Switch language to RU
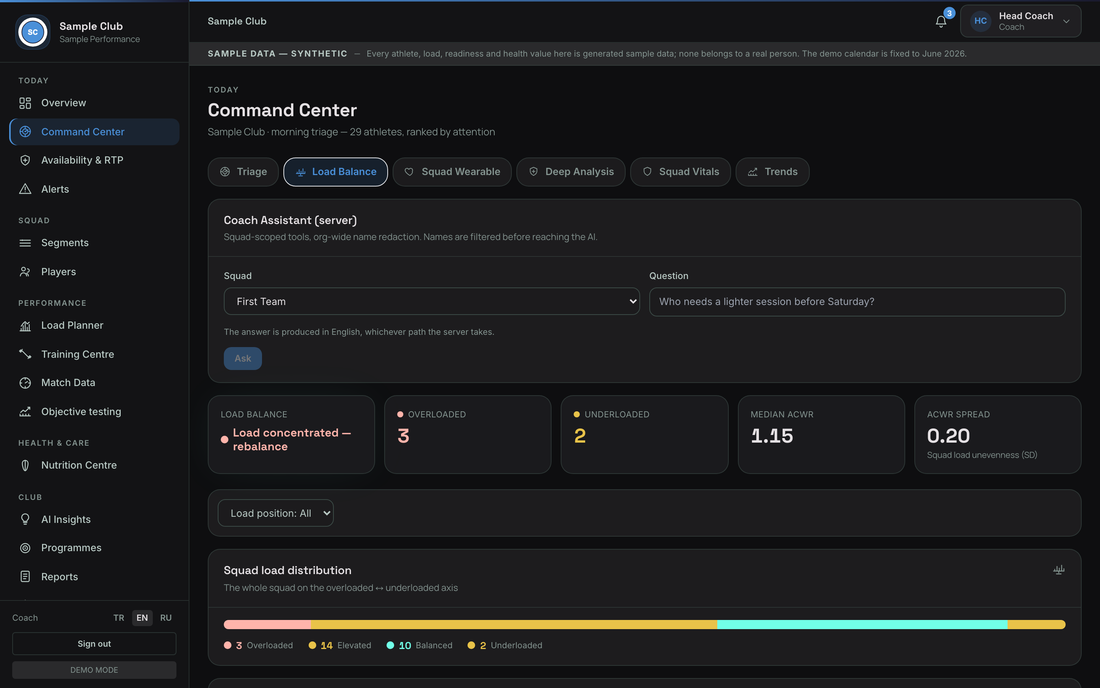 click(166, 618)
